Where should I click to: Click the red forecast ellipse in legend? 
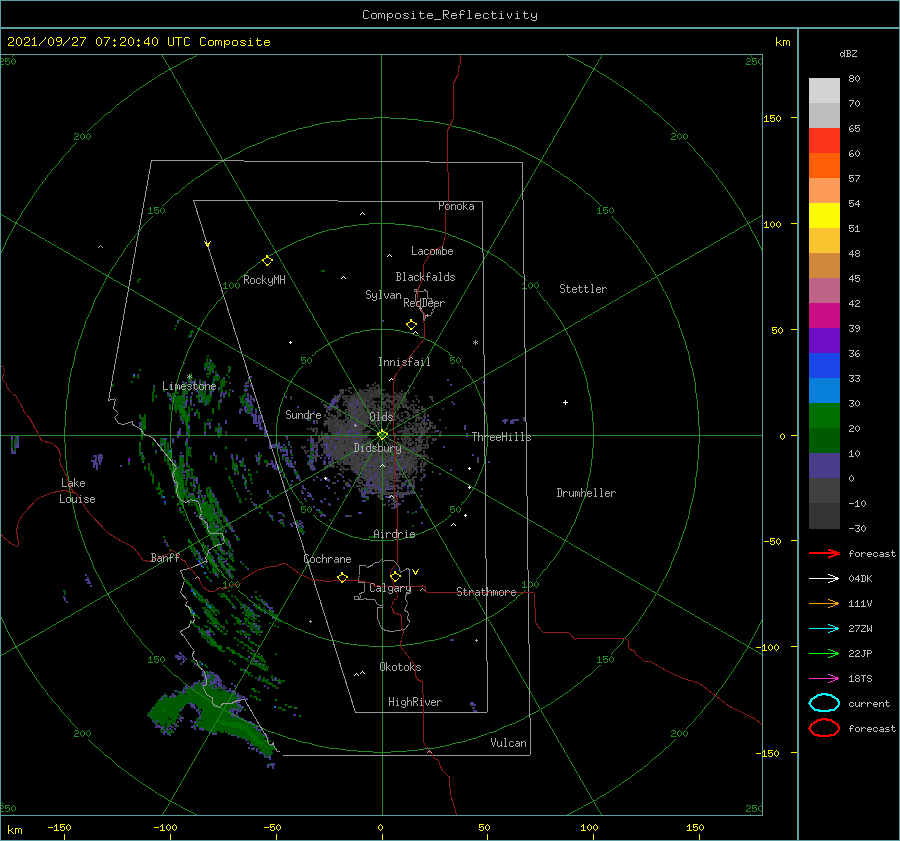824,728
